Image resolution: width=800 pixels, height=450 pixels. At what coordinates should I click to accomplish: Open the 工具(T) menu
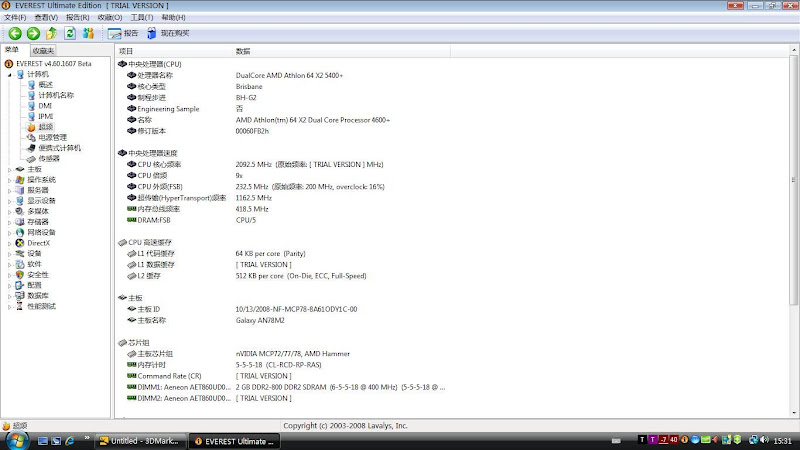pos(141,17)
